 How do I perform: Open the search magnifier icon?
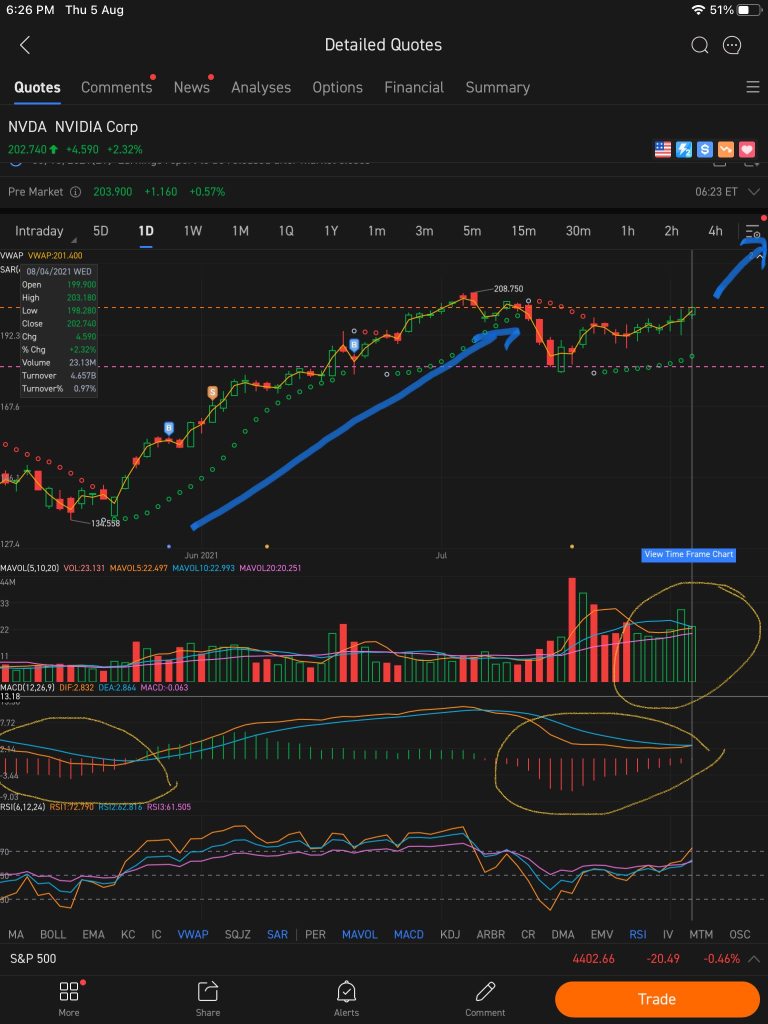click(699, 45)
